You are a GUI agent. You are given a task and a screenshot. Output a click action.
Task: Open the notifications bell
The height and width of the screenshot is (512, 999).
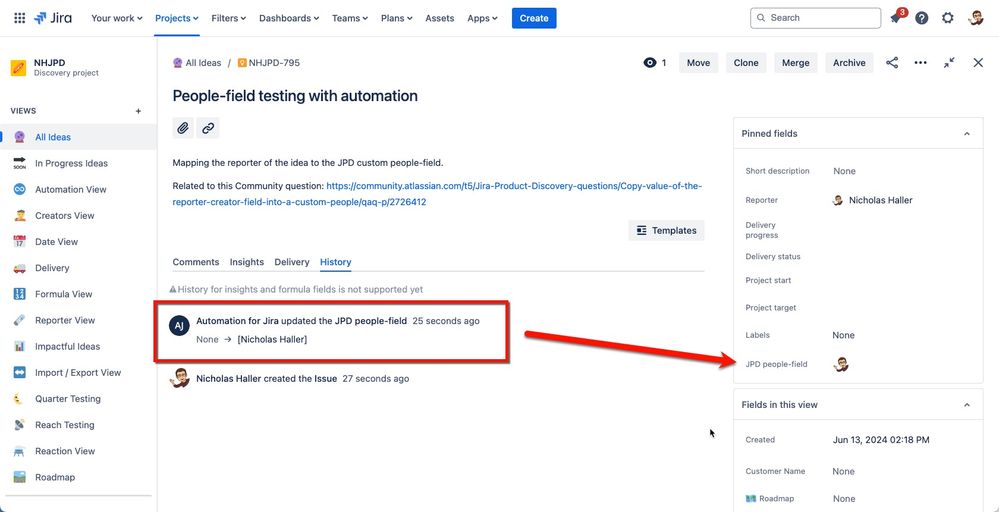point(896,18)
